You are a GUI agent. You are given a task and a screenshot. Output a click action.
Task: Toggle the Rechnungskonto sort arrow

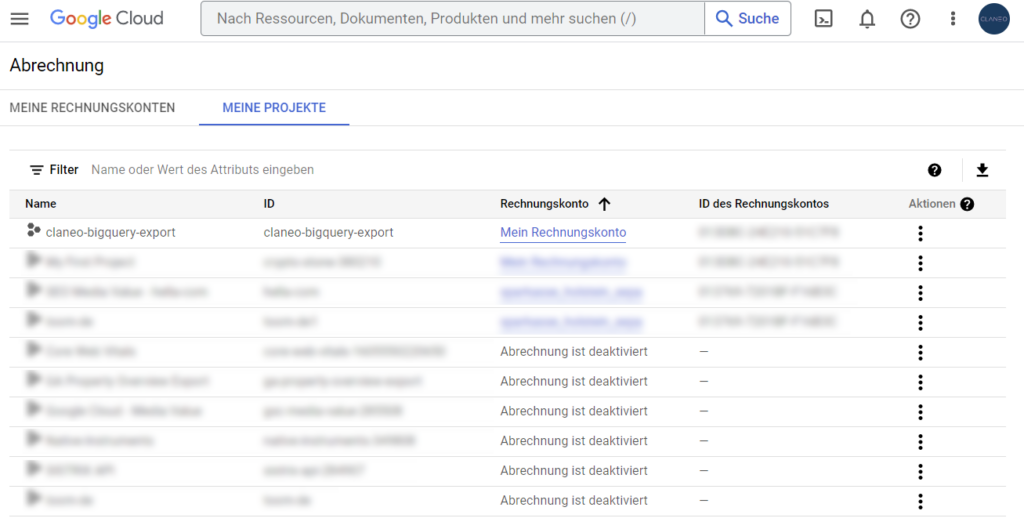tap(604, 204)
